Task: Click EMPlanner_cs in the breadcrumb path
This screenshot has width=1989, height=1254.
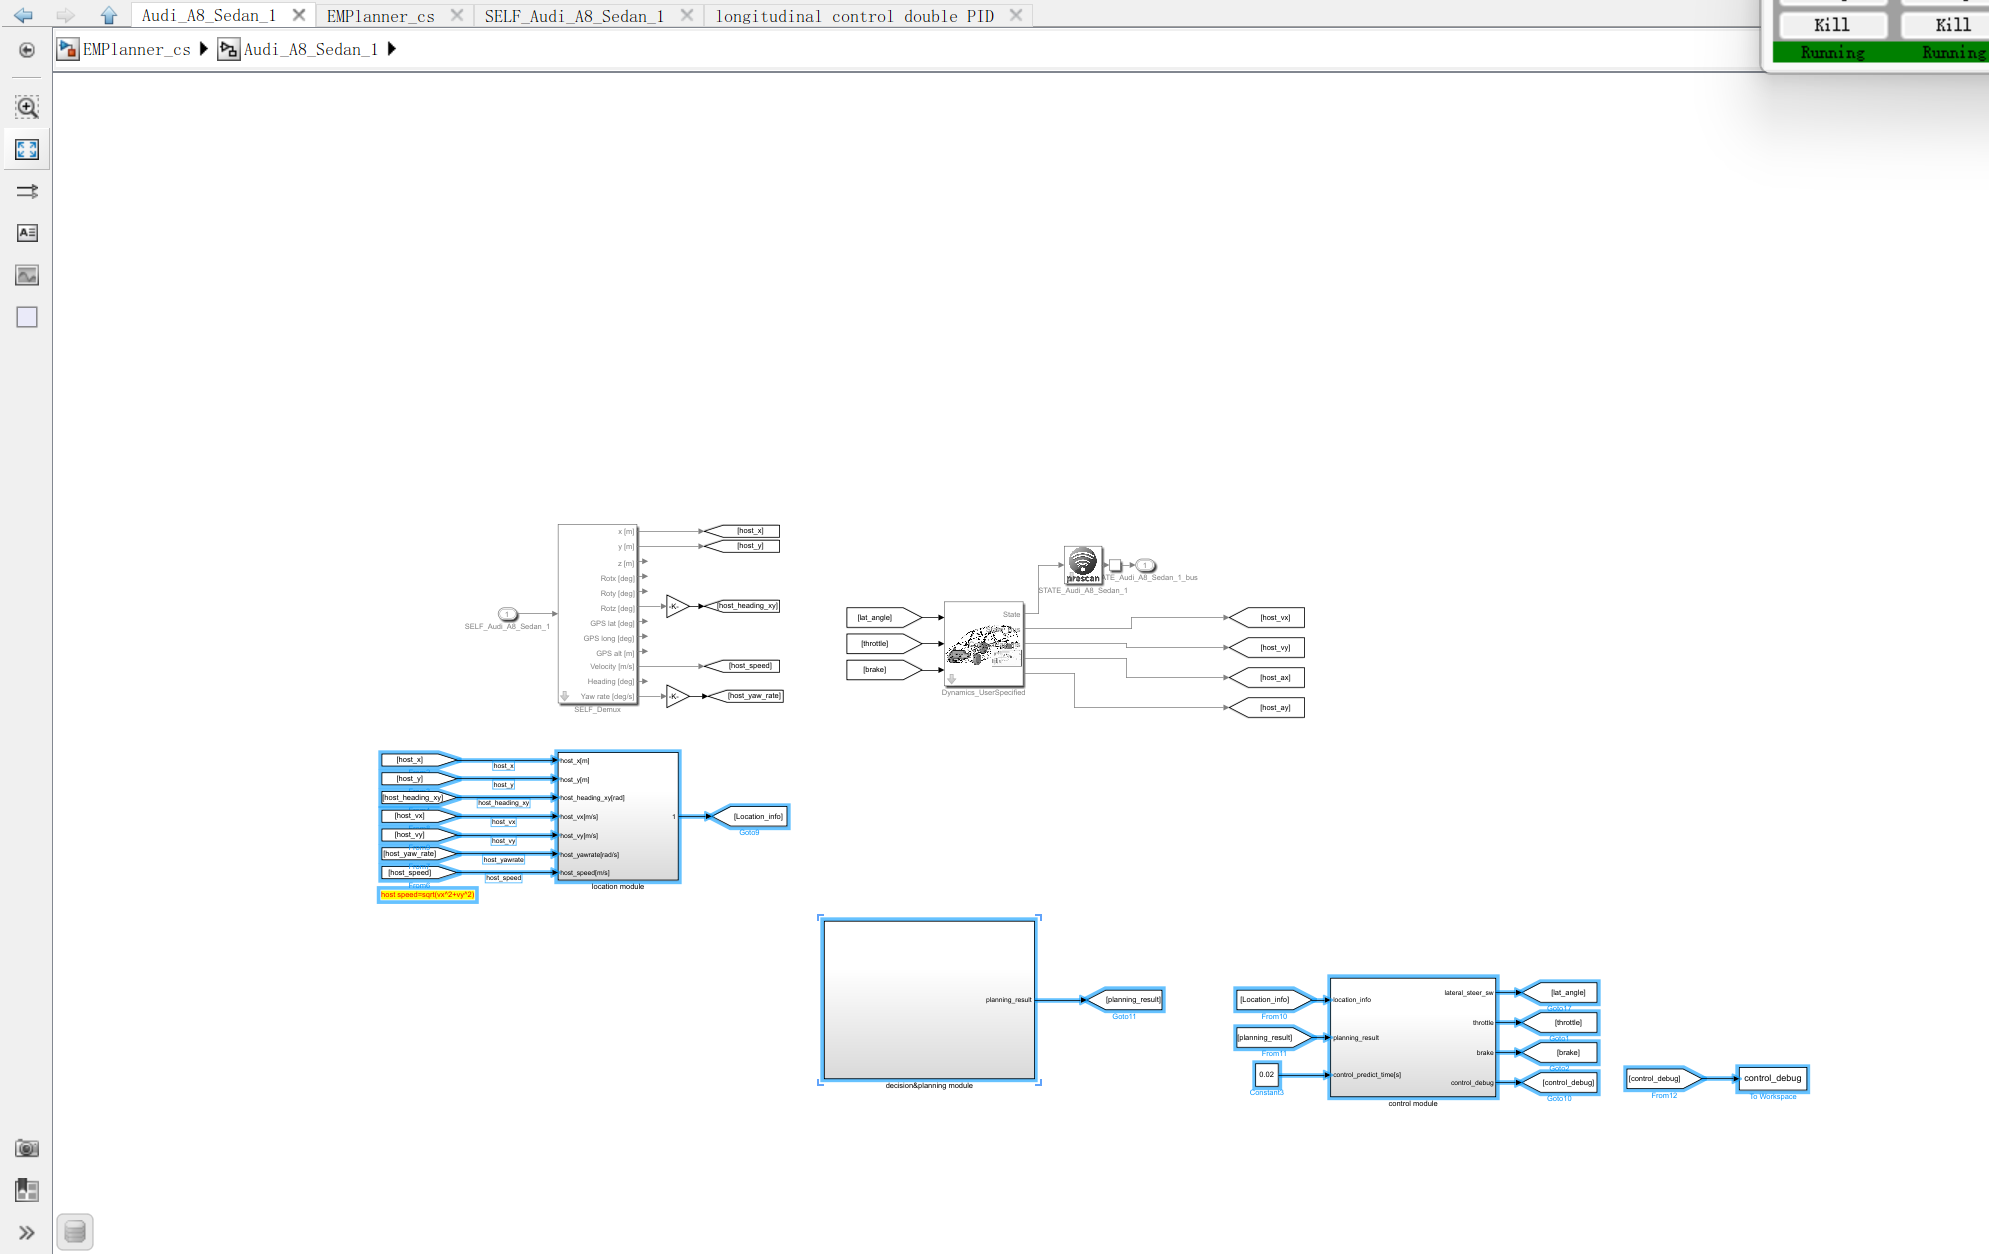Action: (136, 49)
